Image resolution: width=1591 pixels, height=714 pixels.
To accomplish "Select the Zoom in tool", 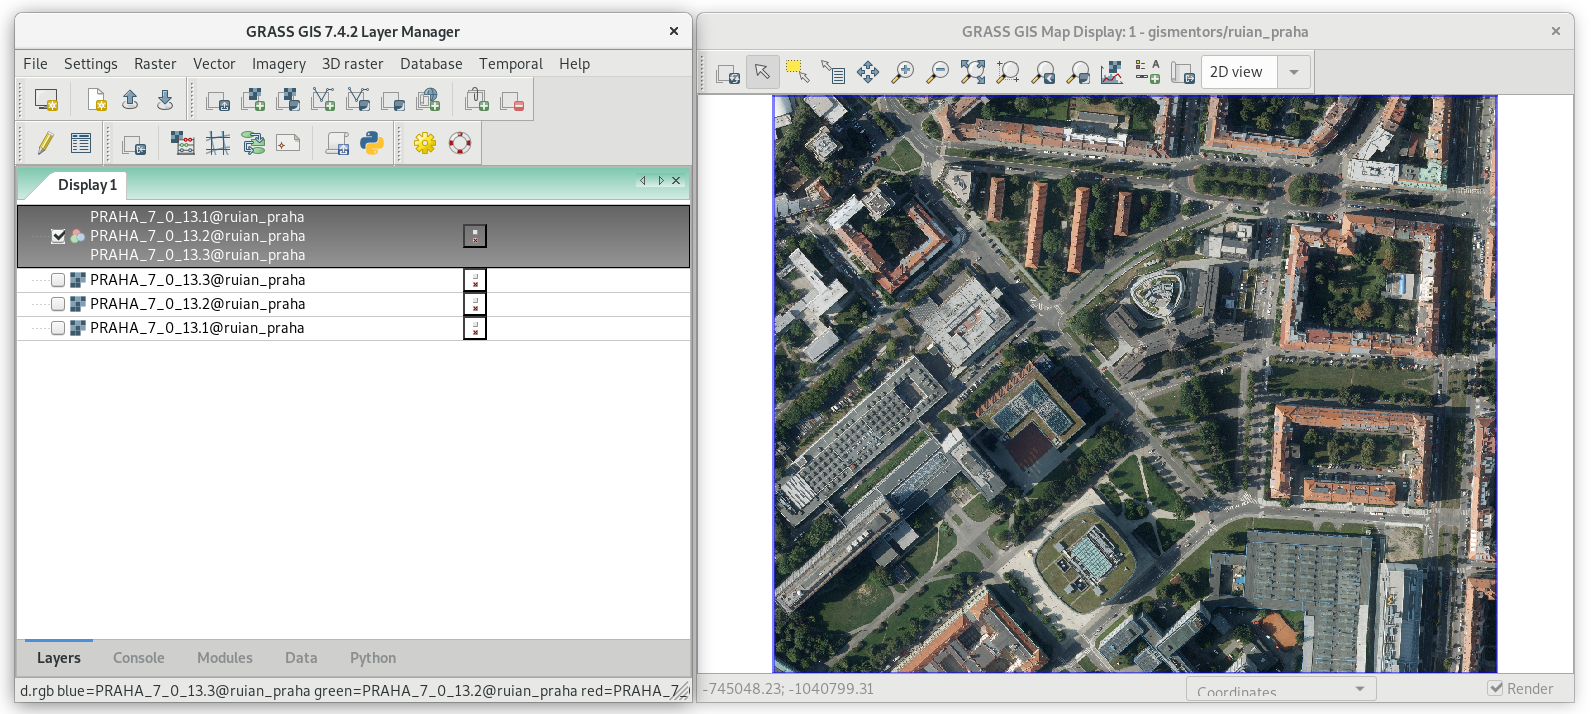I will point(903,72).
